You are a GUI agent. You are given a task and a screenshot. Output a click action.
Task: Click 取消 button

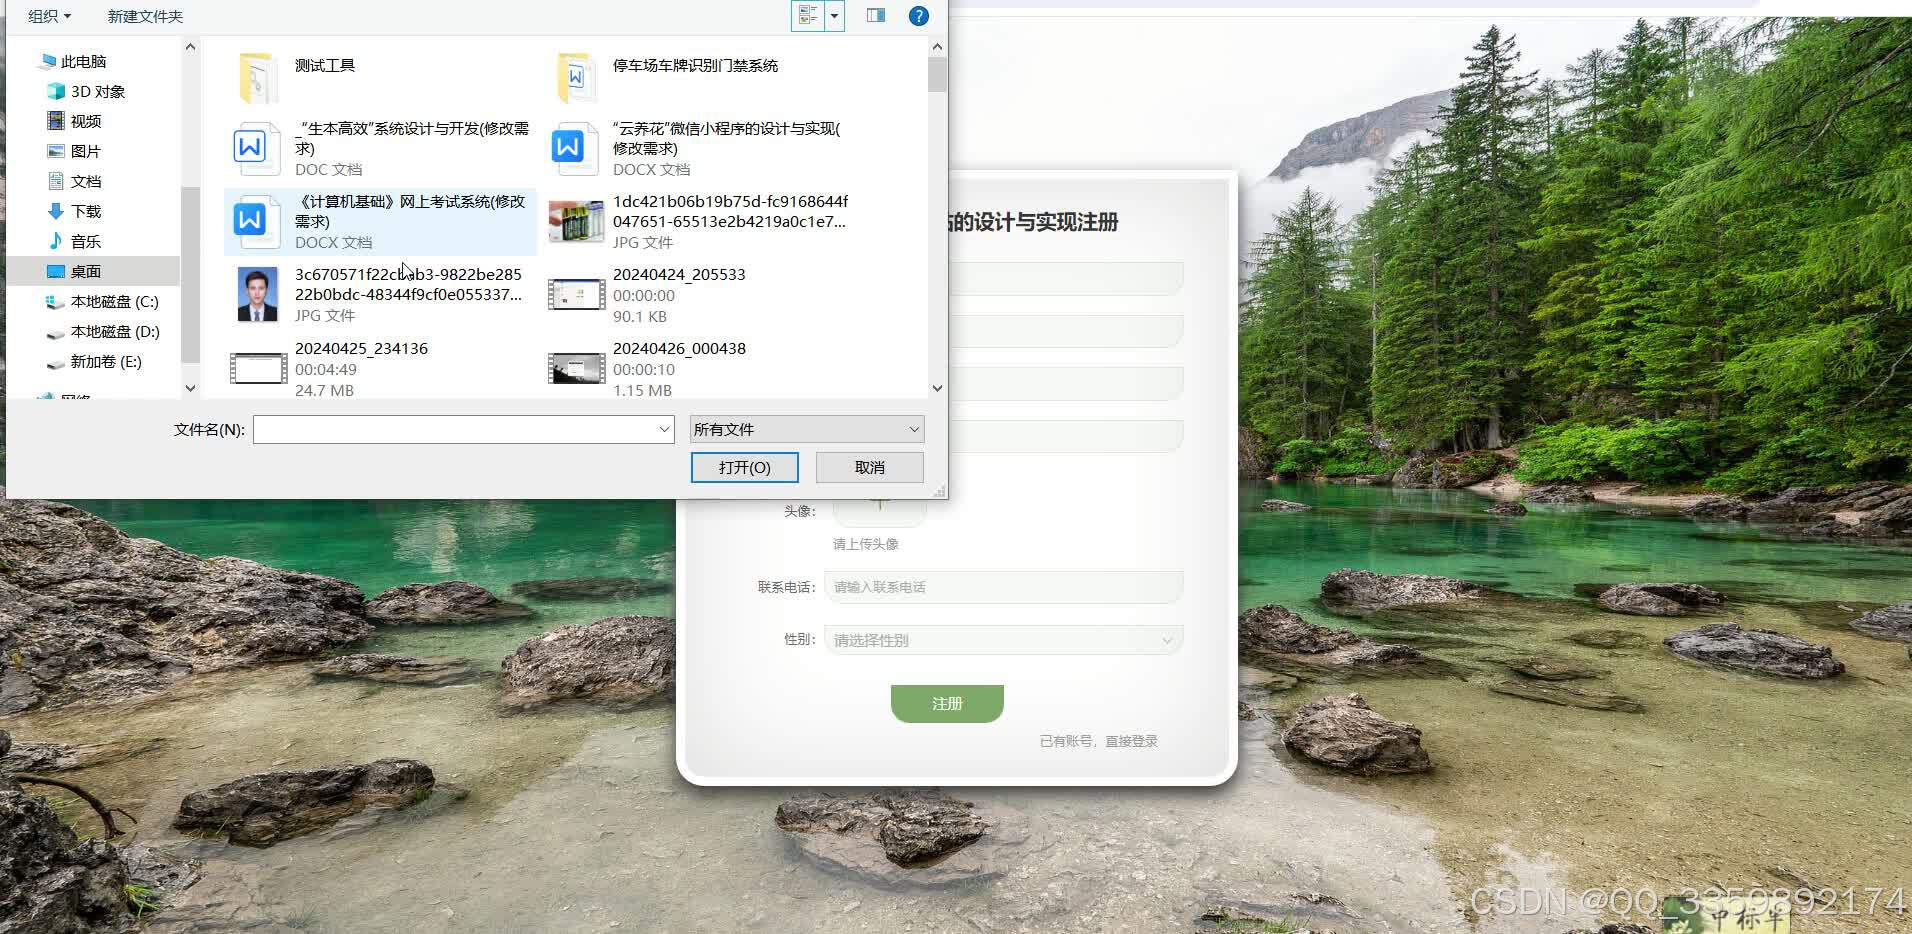[870, 467]
